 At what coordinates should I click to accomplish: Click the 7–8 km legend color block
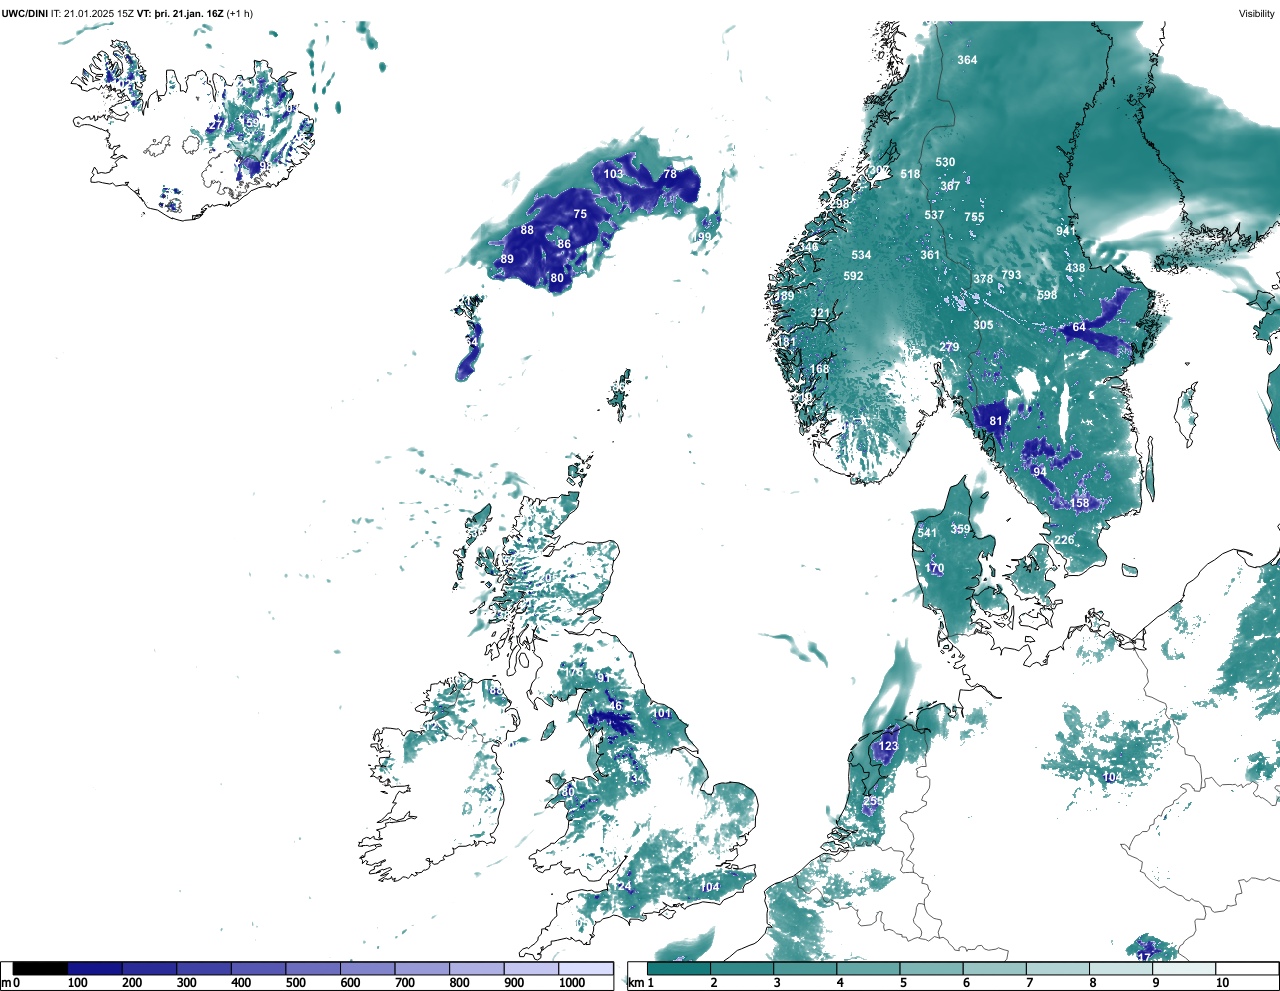(x=1057, y=968)
